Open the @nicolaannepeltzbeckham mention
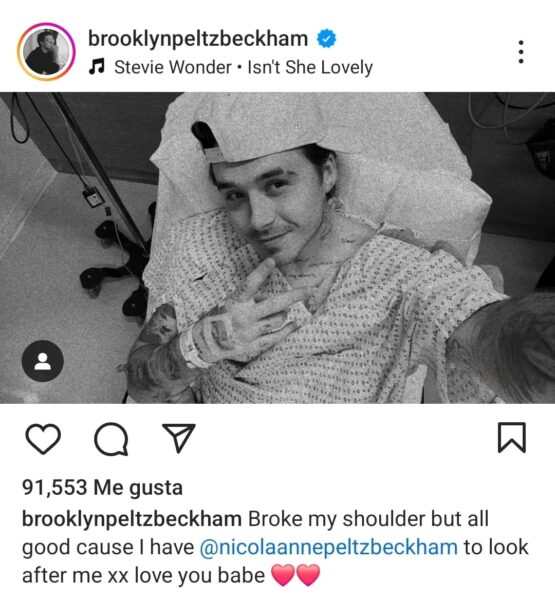Screen dimensions: 555x600 pyautogui.click(x=329, y=547)
